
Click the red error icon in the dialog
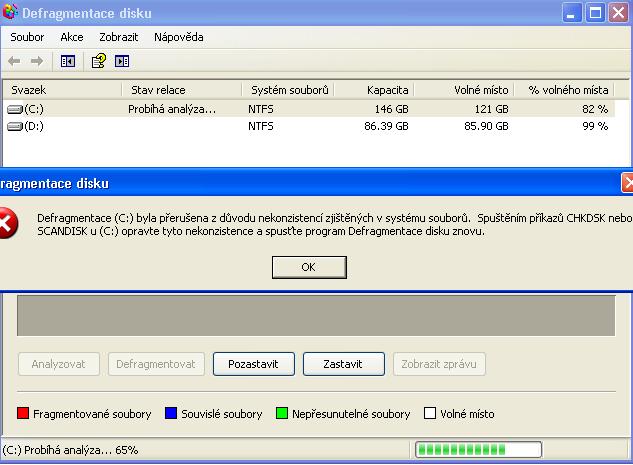point(7,223)
